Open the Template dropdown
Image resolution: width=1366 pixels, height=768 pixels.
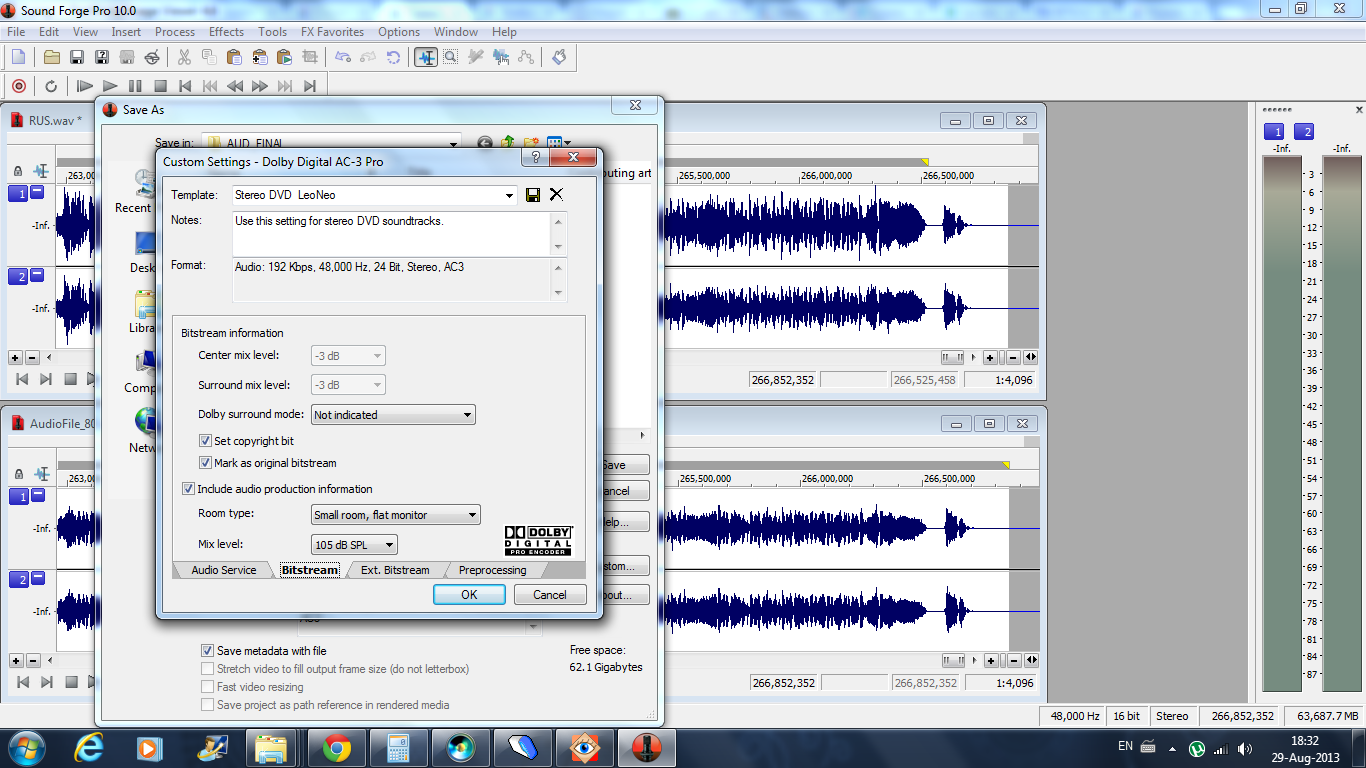[509, 195]
